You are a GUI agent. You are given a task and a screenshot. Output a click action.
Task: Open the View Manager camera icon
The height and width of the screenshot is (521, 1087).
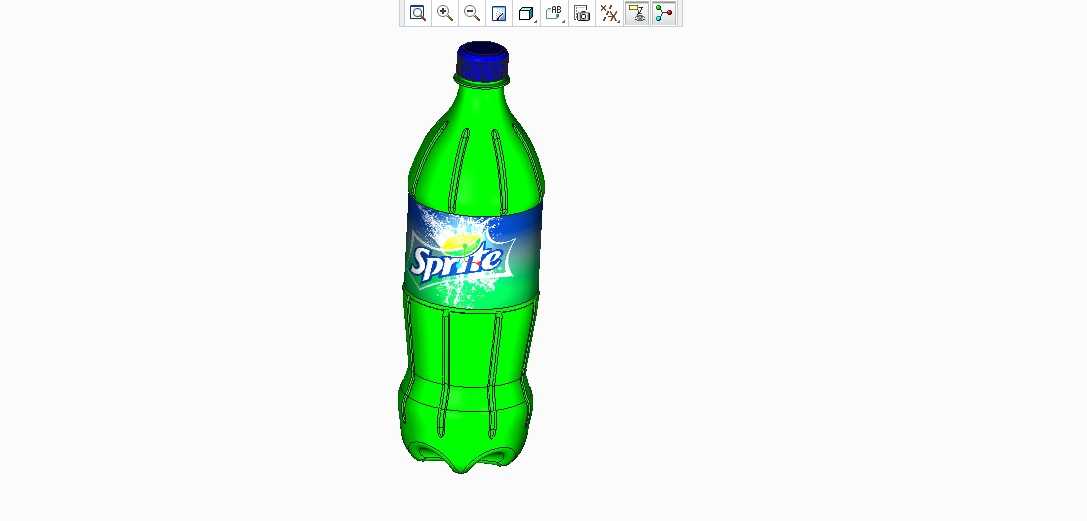[582, 13]
